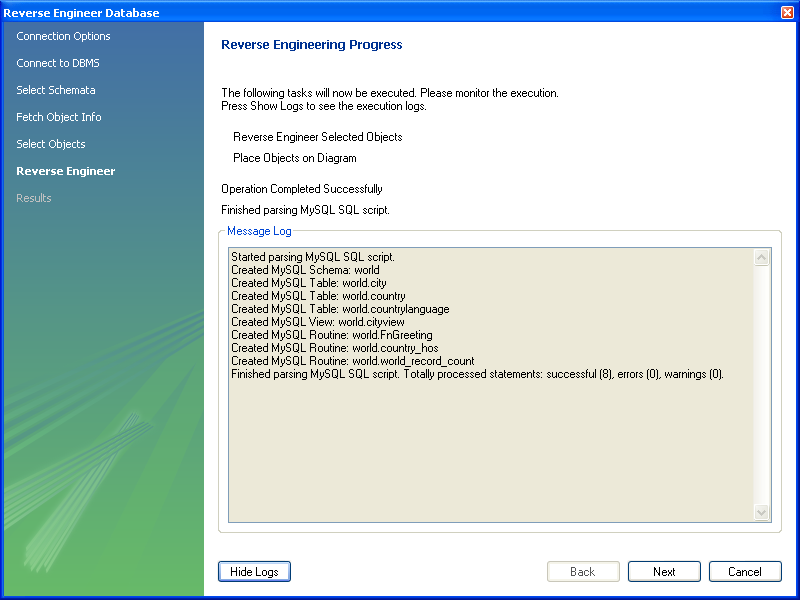Go to Connect to DBMS step

(58, 63)
